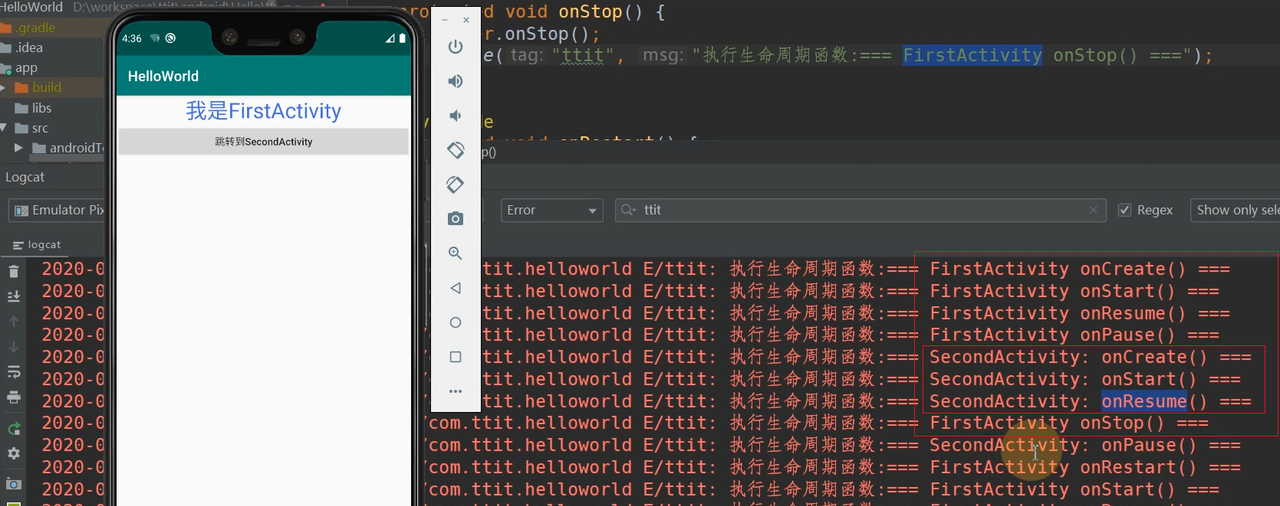Restart logcat with green arrow icon
The image size is (1280, 506).
click(13, 429)
